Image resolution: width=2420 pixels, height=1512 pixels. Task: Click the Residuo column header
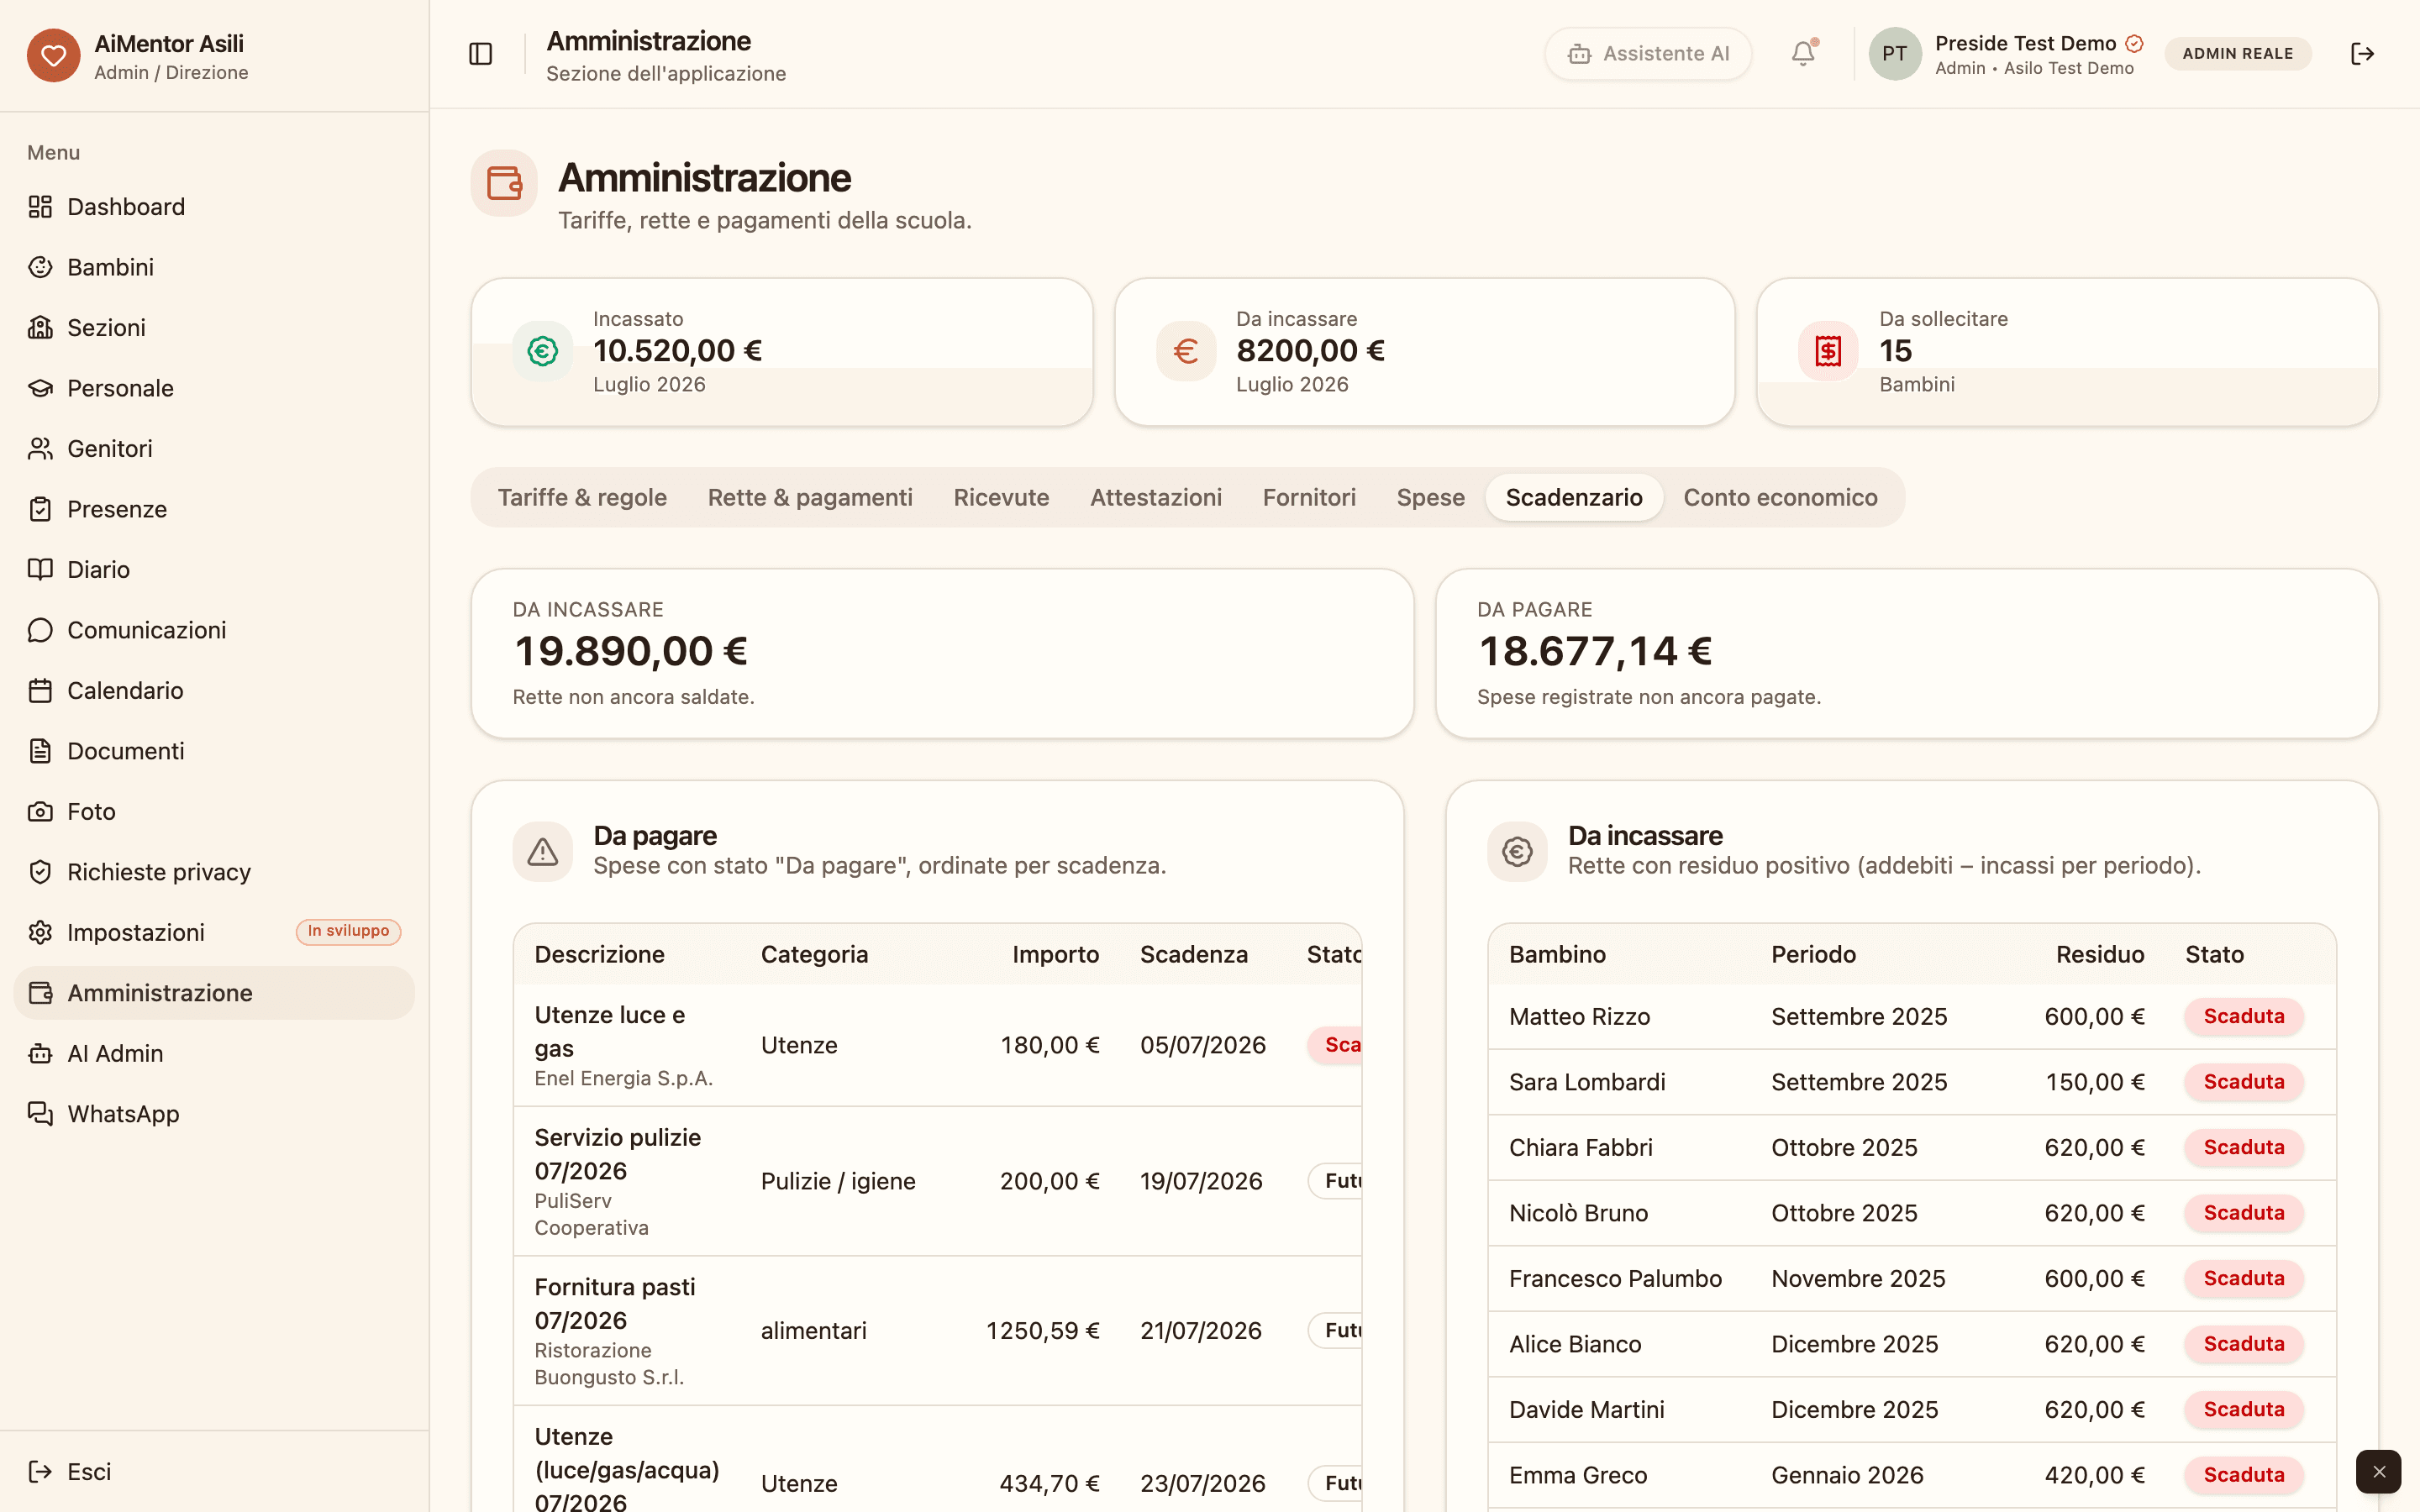(x=2100, y=955)
